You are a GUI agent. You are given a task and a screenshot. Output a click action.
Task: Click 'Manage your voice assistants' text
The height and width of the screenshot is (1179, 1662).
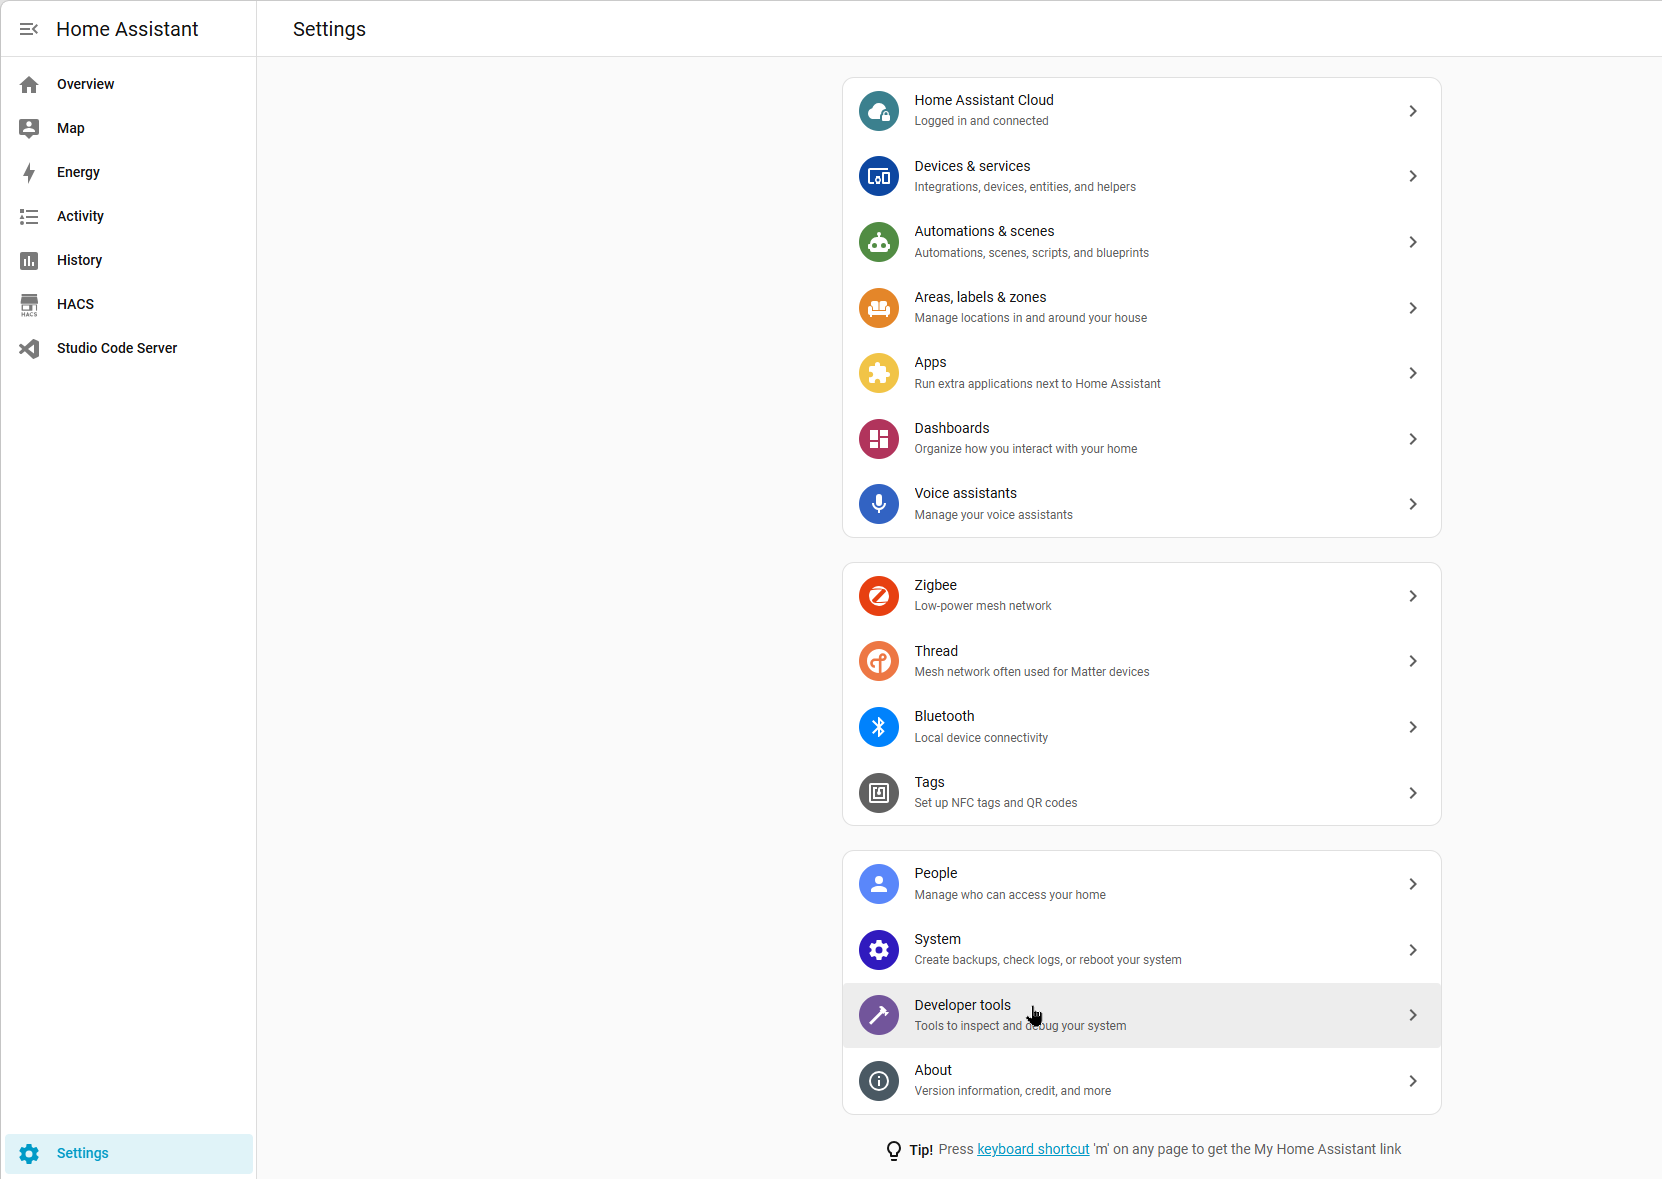pos(993,515)
